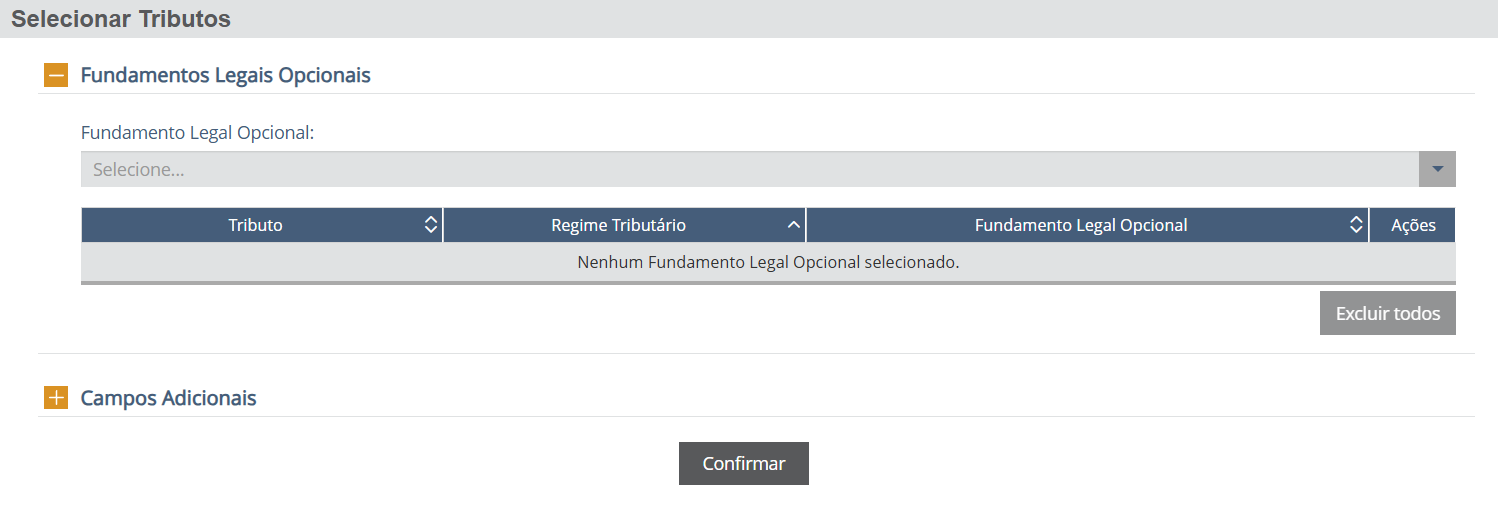Click the Fundamento Legal Opcional sort arrows icon

coord(1356,225)
